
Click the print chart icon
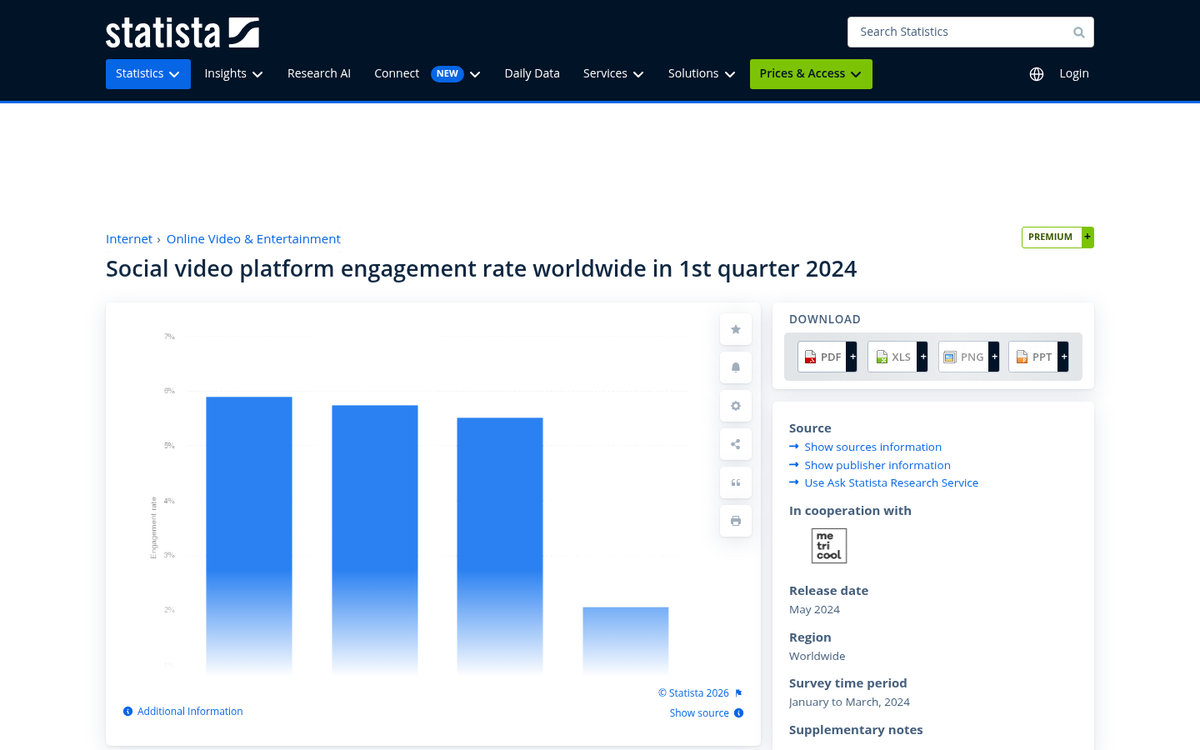(735, 521)
